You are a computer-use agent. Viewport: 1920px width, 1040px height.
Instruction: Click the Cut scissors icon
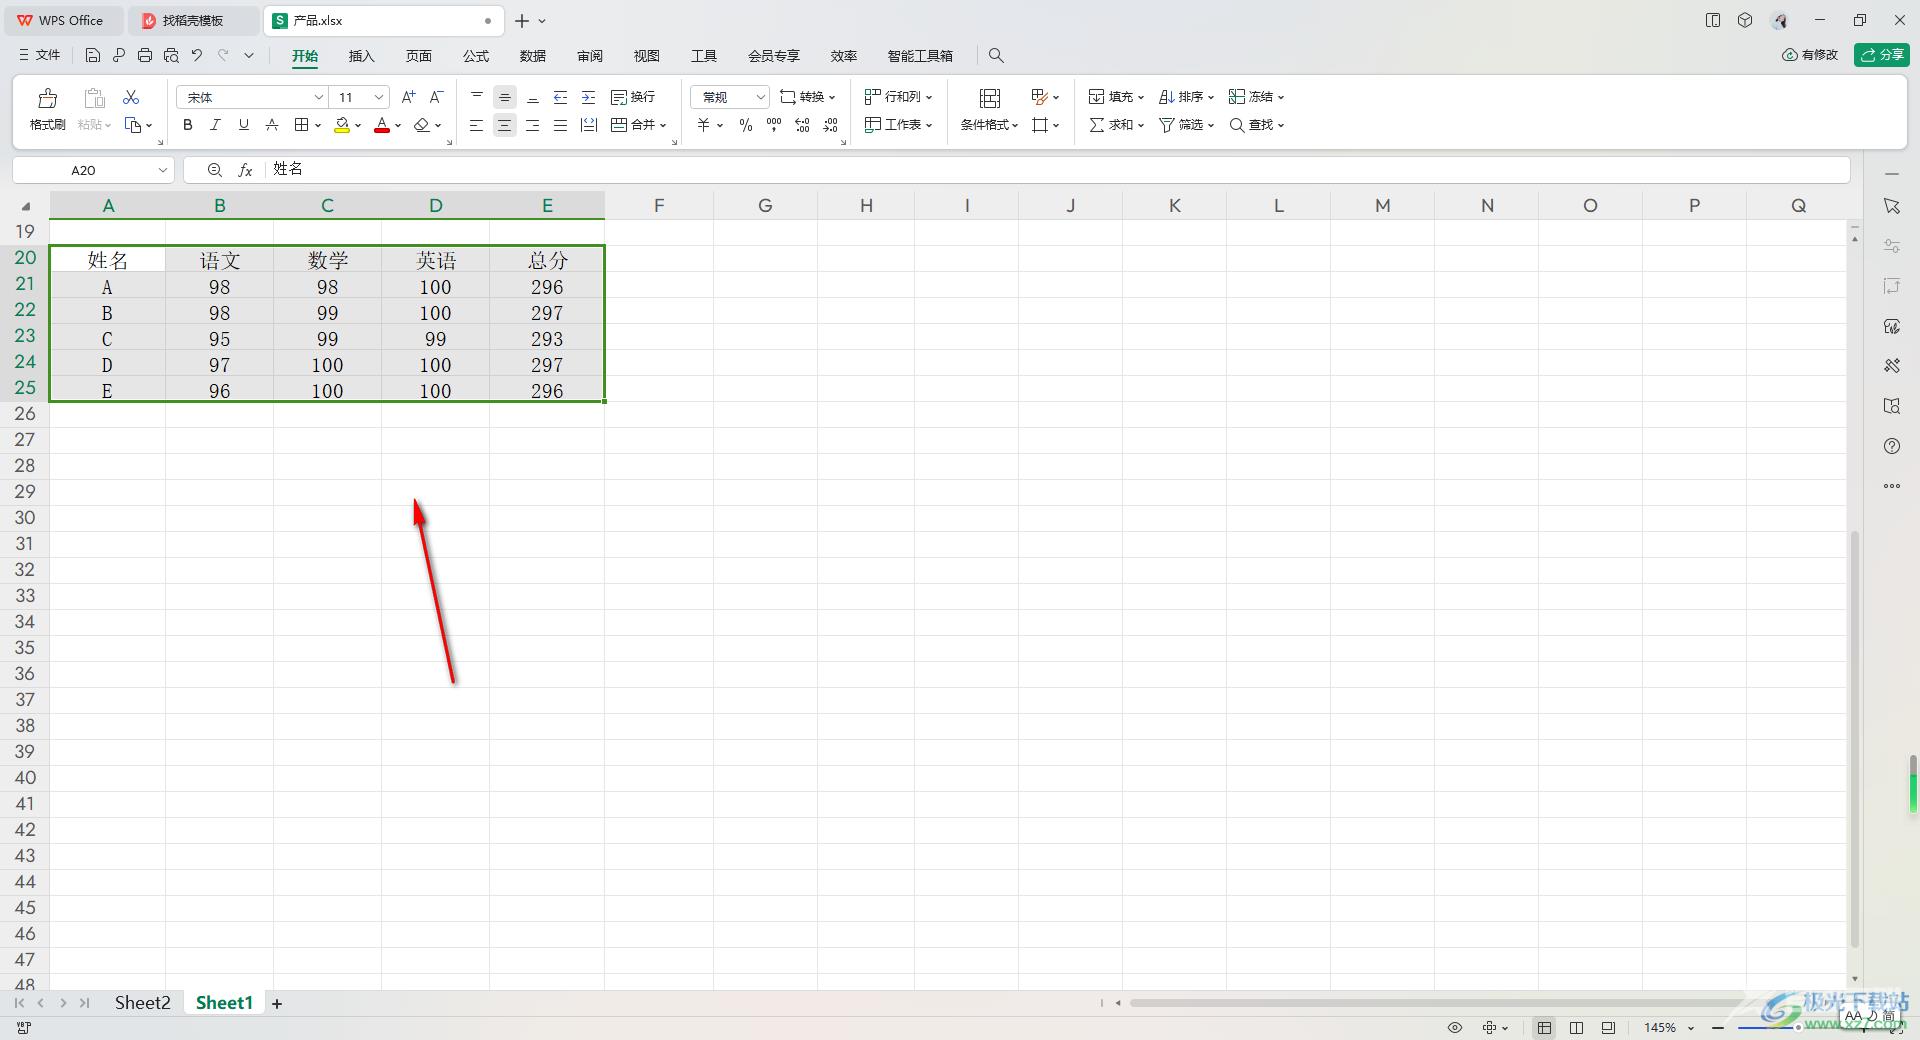(x=131, y=97)
